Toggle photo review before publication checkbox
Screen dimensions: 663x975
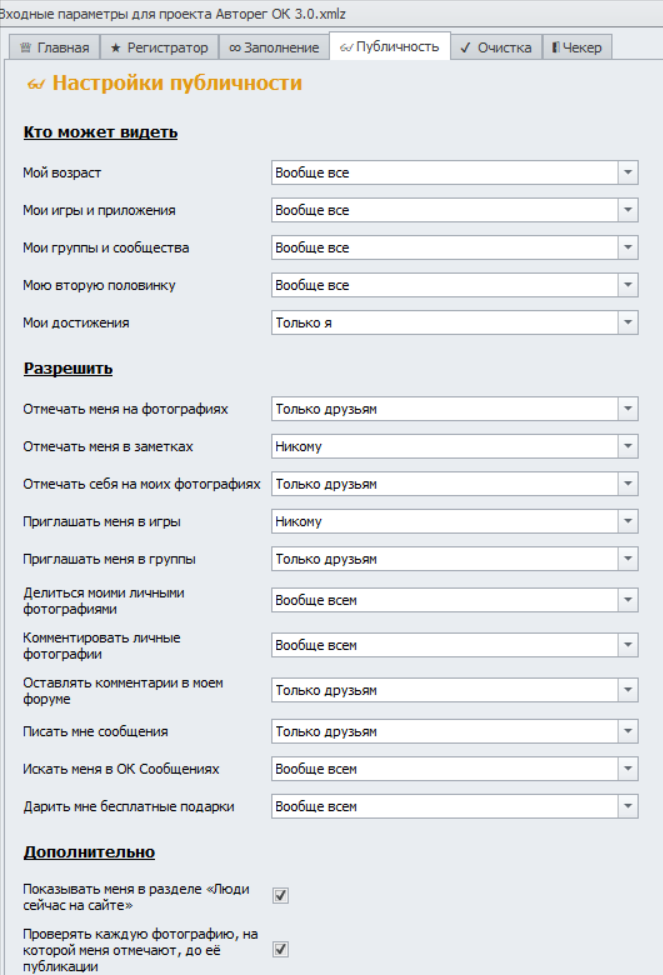pos(281,949)
